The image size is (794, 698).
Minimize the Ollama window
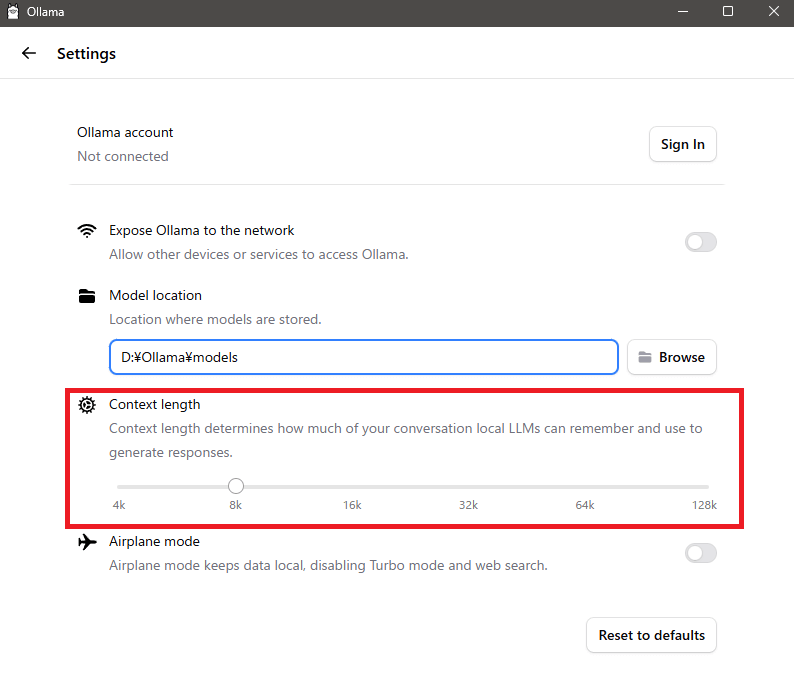pos(683,12)
